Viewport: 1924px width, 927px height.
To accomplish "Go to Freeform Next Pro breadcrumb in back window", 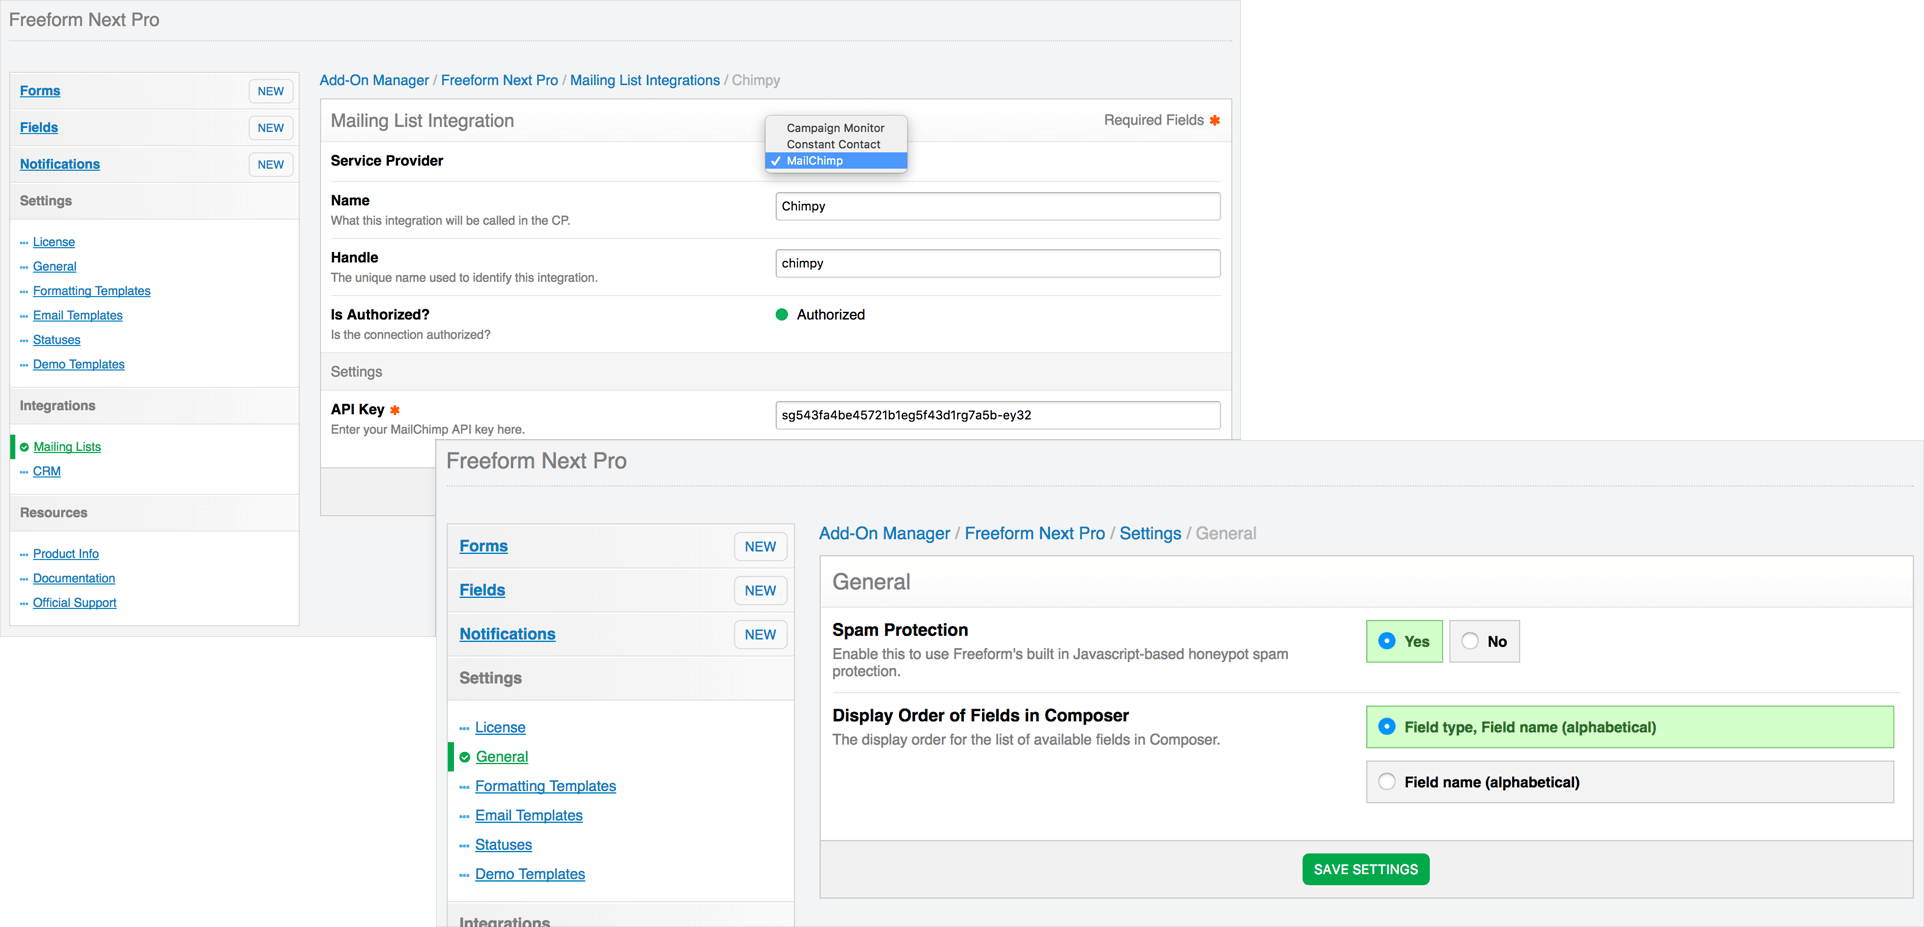I will click(x=499, y=80).
